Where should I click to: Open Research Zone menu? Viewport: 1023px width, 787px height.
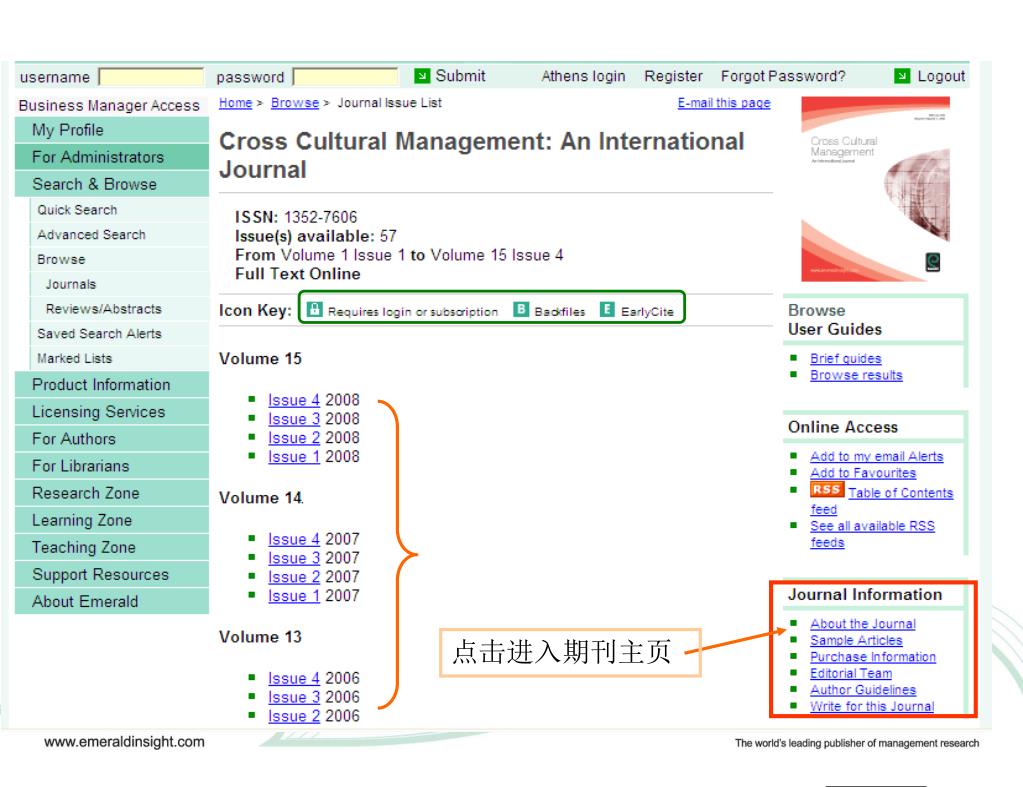pyautogui.click(x=112, y=493)
